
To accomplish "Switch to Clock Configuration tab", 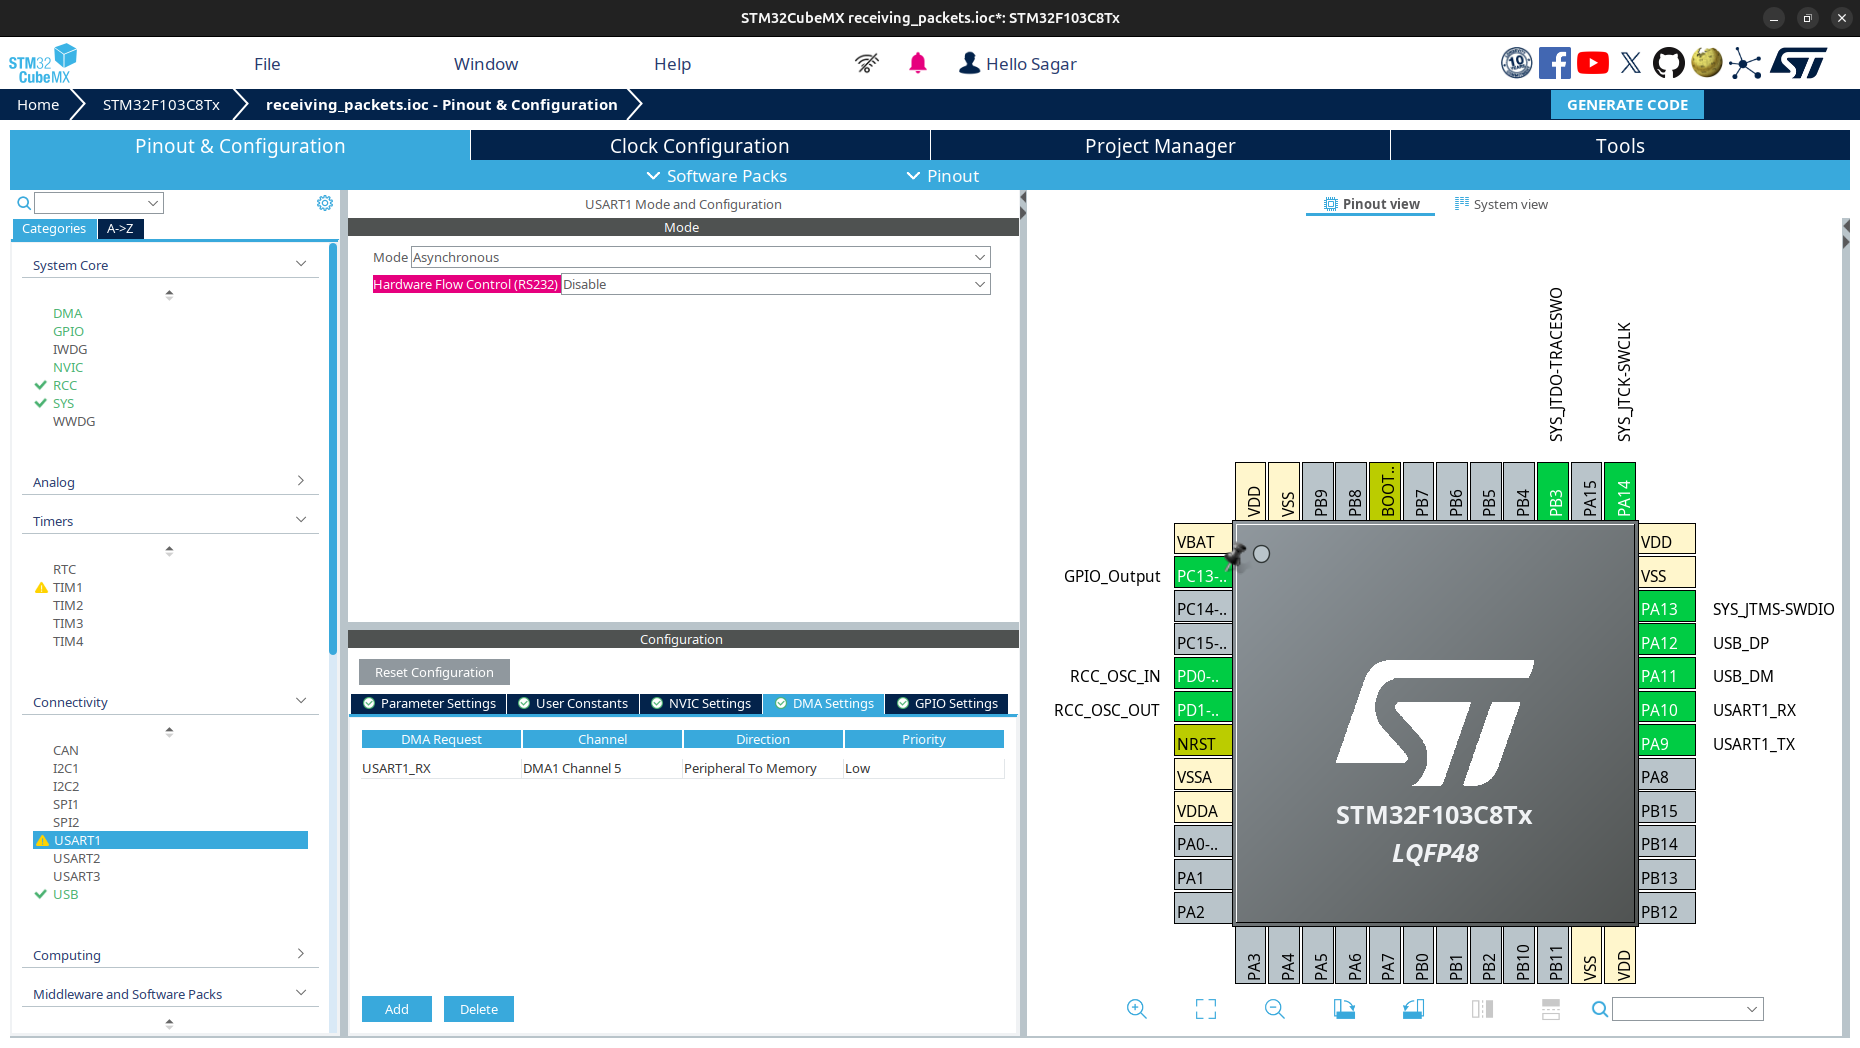I will click(700, 146).
